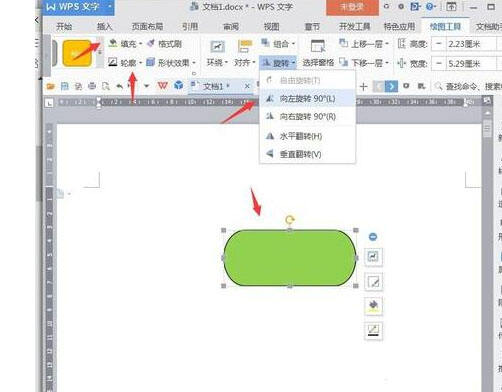Expand the 下移一层 dropdown arrow

point(387,63)
